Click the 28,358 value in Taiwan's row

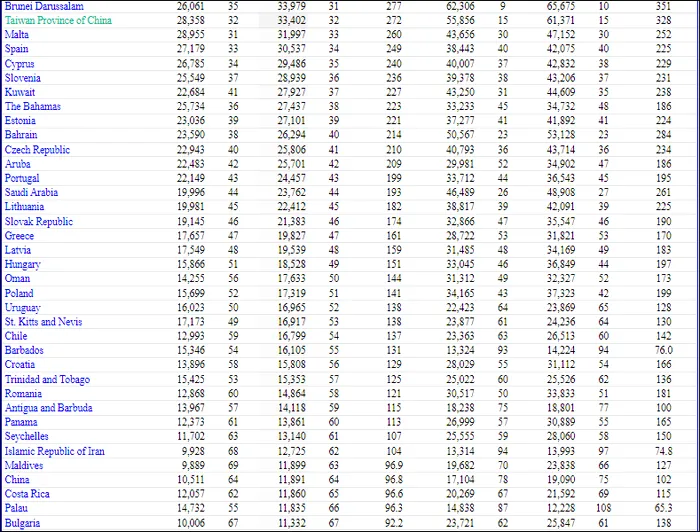190,20
